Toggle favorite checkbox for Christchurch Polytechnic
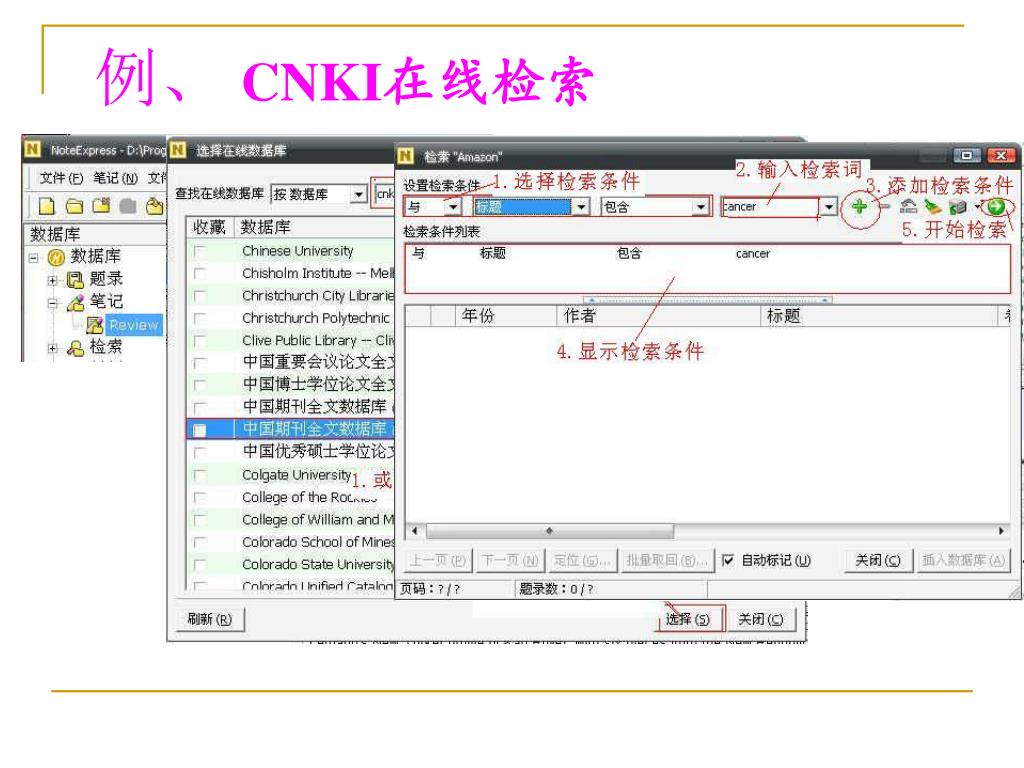The image size is (1024, 768). click(x=199, y=318)
